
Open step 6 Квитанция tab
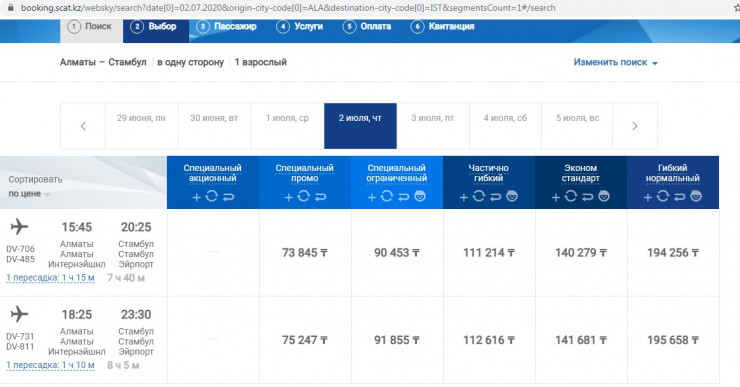coord(443,26)
